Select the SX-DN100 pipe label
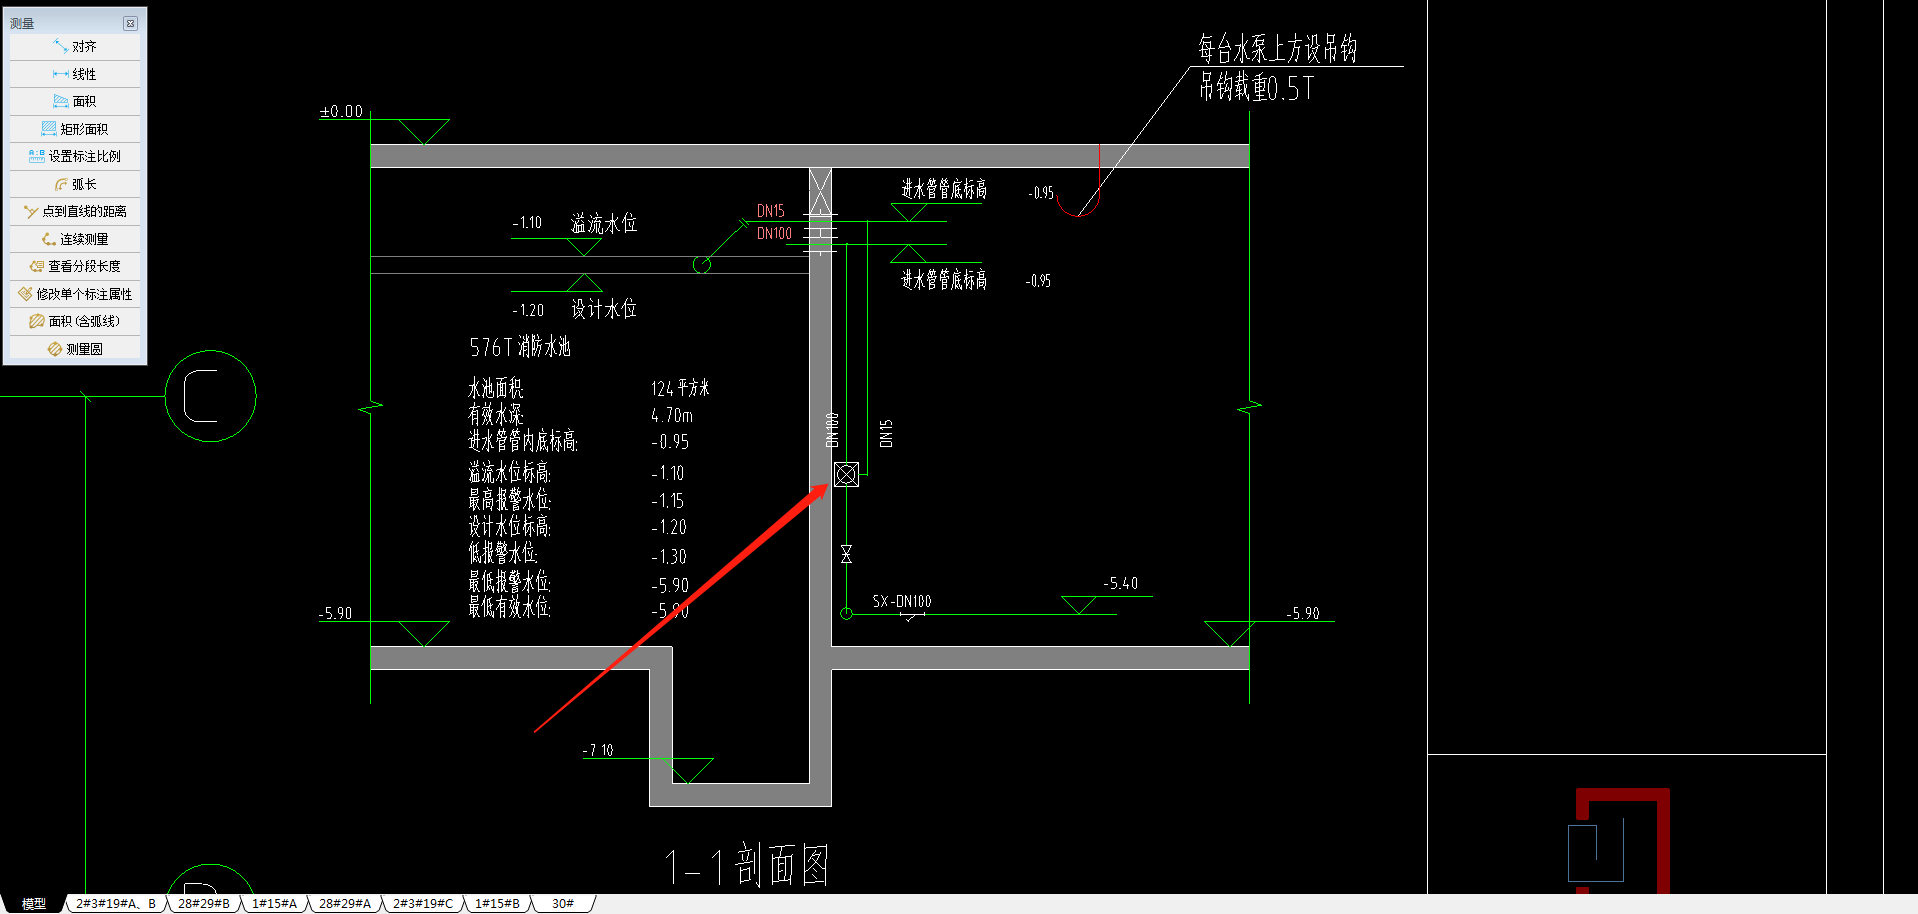The image size is (1918, 914). (x=902, y=601)
